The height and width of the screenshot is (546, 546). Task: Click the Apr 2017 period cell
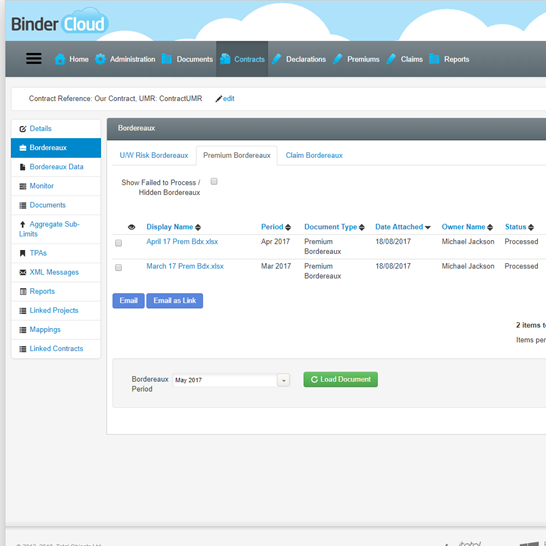275,241
